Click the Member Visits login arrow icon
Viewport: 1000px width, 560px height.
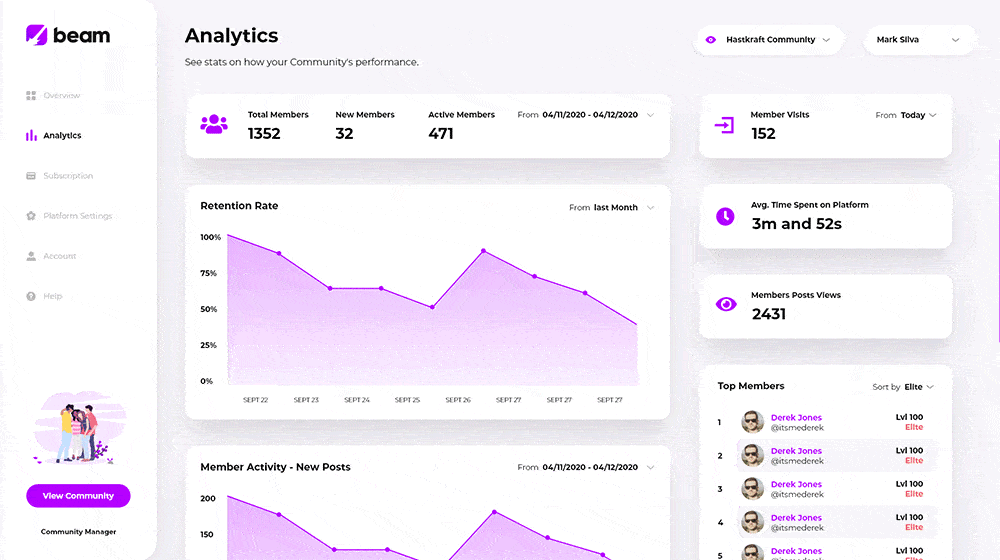pos(725,125)
